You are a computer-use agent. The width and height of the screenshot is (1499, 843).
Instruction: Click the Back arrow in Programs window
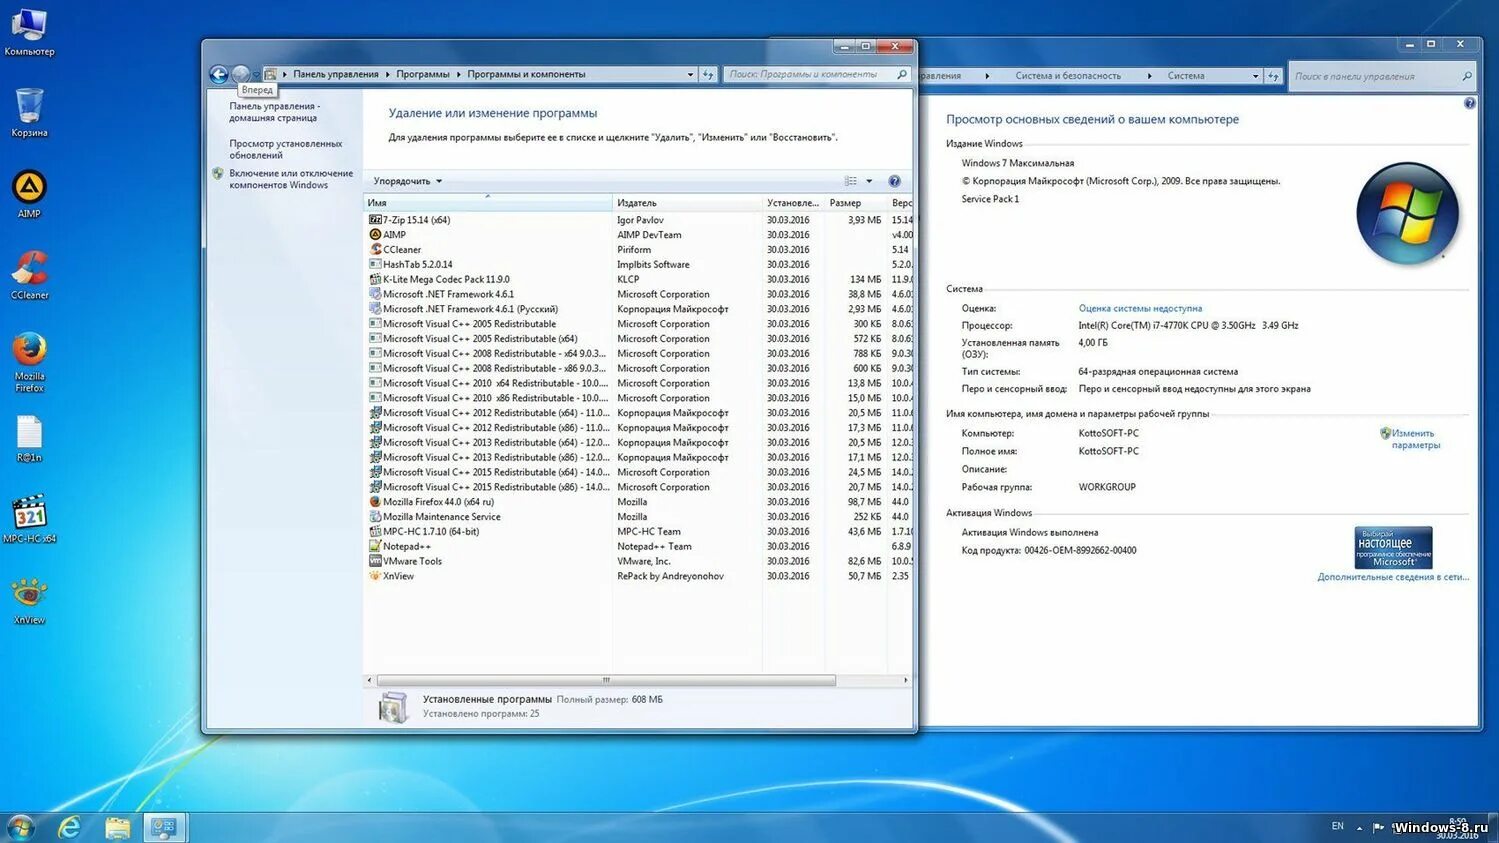(x=218, y=74)
